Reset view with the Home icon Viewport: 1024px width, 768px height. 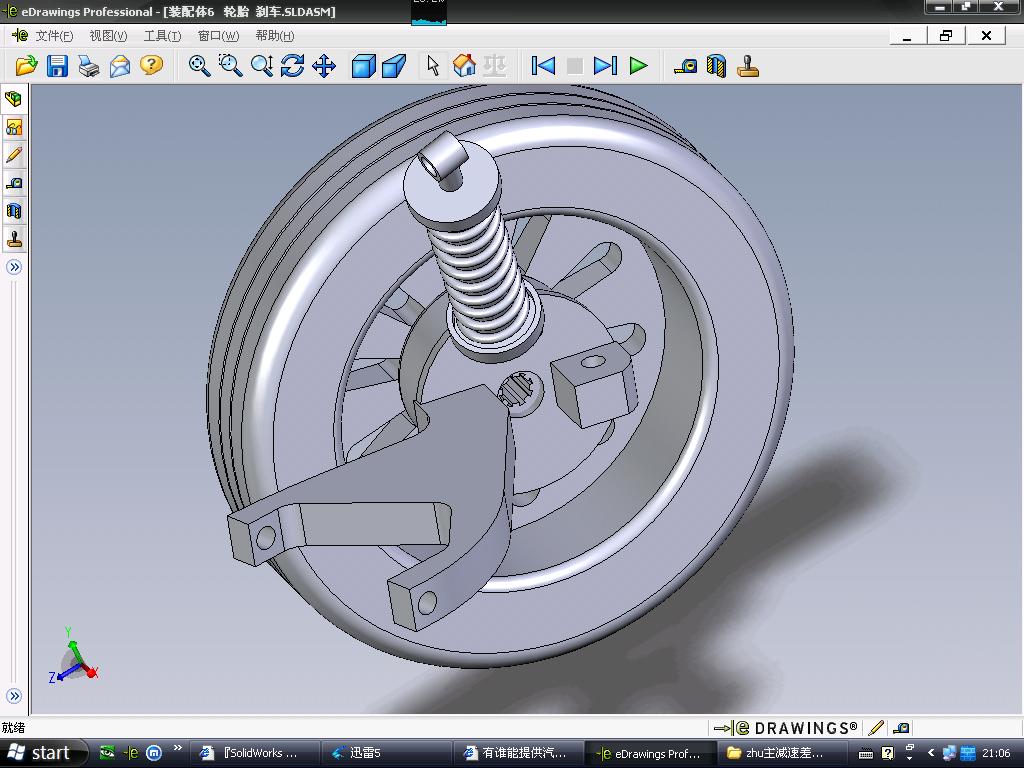click(464, 66)
